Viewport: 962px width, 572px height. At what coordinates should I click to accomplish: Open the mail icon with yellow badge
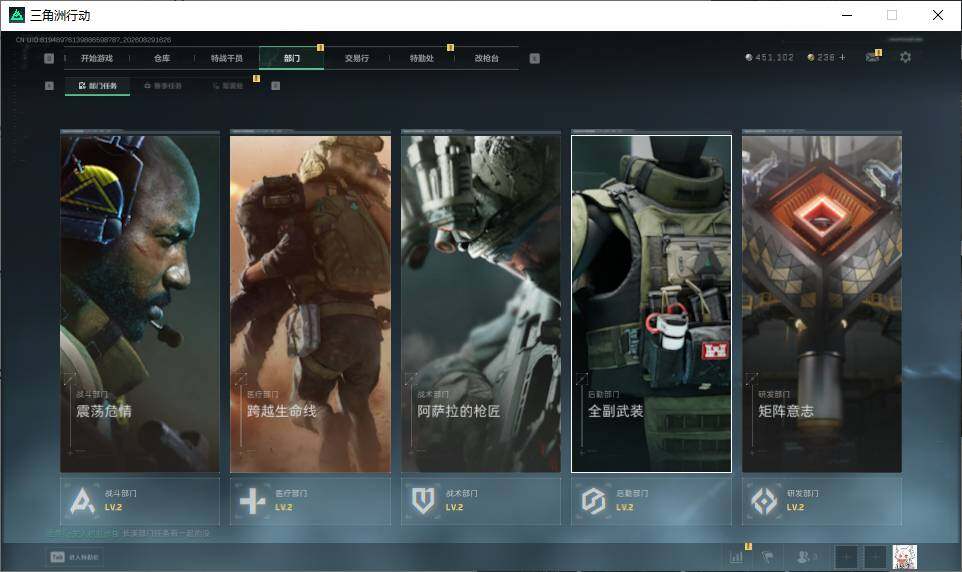tap(872, 56)
